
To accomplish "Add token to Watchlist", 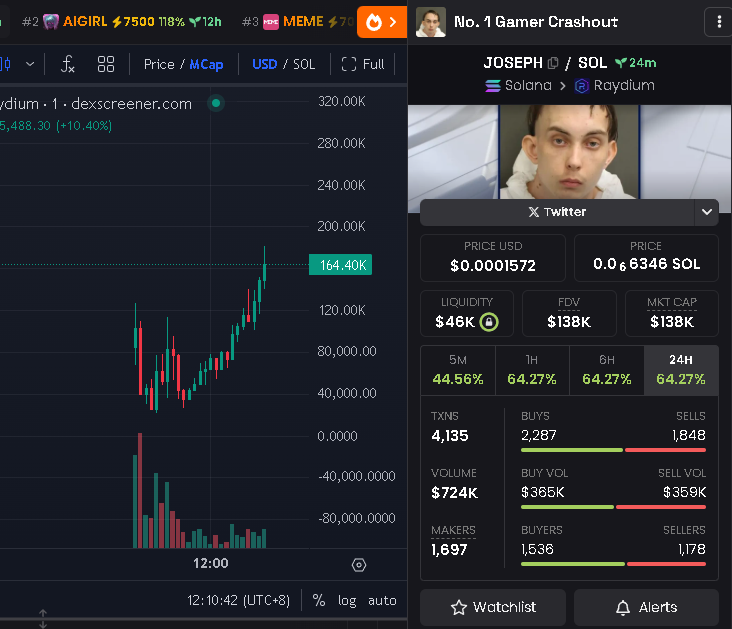I will pyautogui.click(x=493, y=607).
